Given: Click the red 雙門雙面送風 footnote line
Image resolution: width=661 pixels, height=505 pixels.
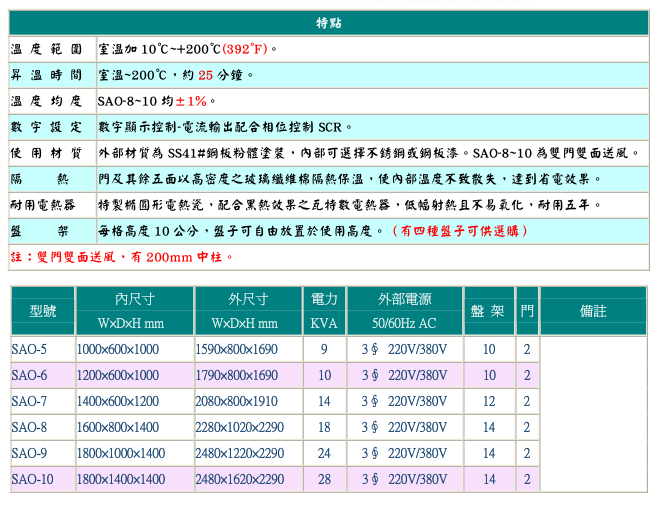Looking at the screenshot, I should pos(122,257).
